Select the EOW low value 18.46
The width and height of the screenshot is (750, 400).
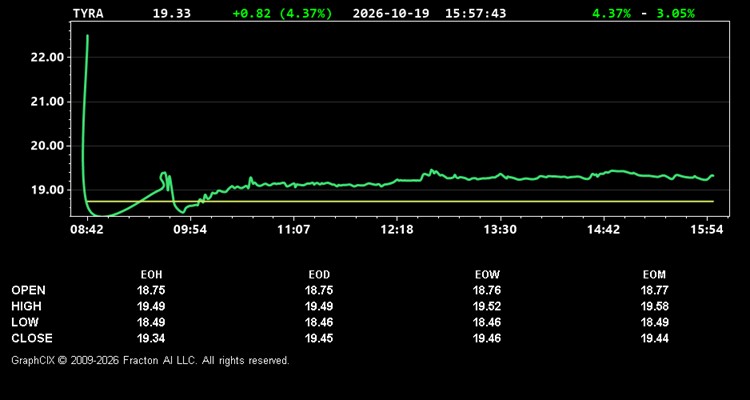pyautogui.click(x=487, y=322)
